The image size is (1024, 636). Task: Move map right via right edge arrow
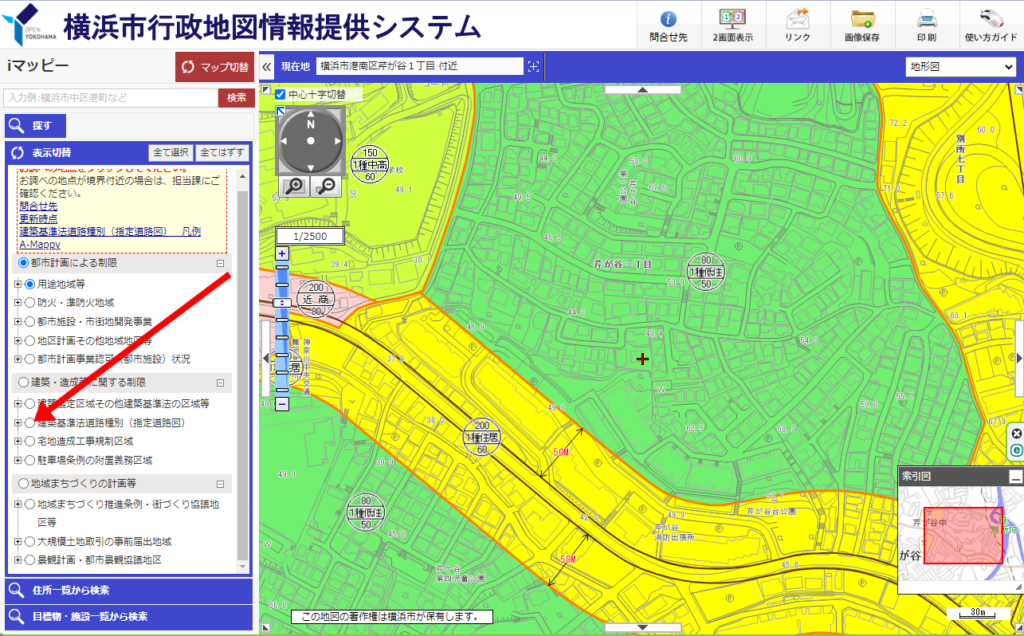tap(1019, 358)
